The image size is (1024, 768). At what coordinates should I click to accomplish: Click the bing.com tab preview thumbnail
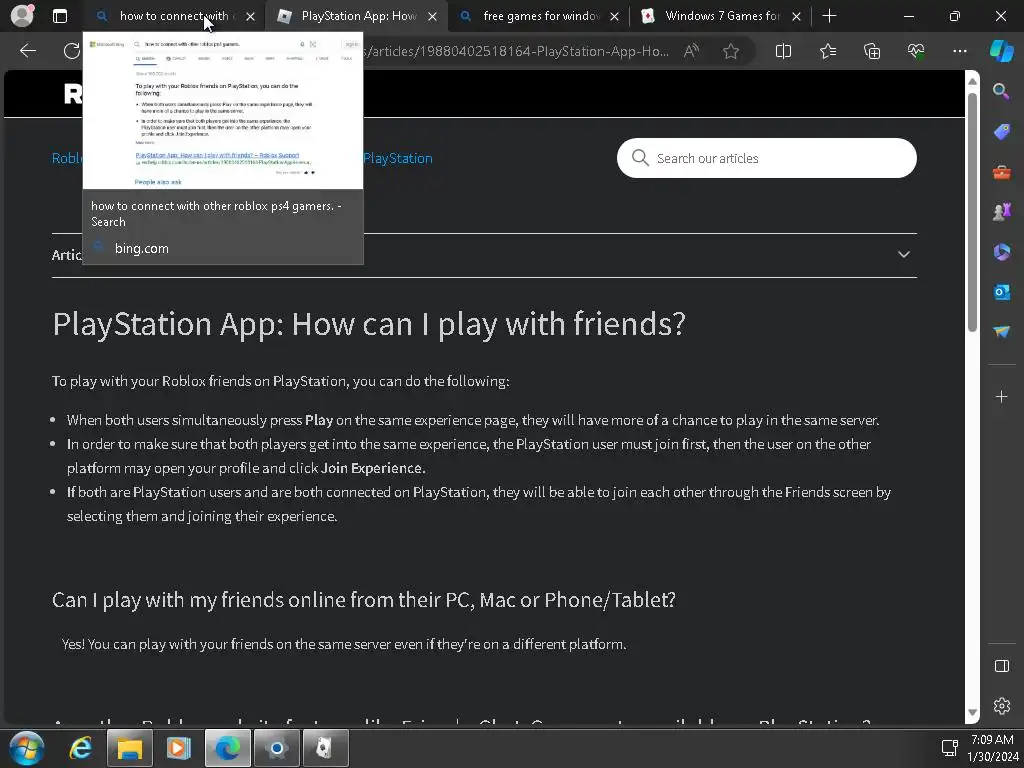click(223, 111)
